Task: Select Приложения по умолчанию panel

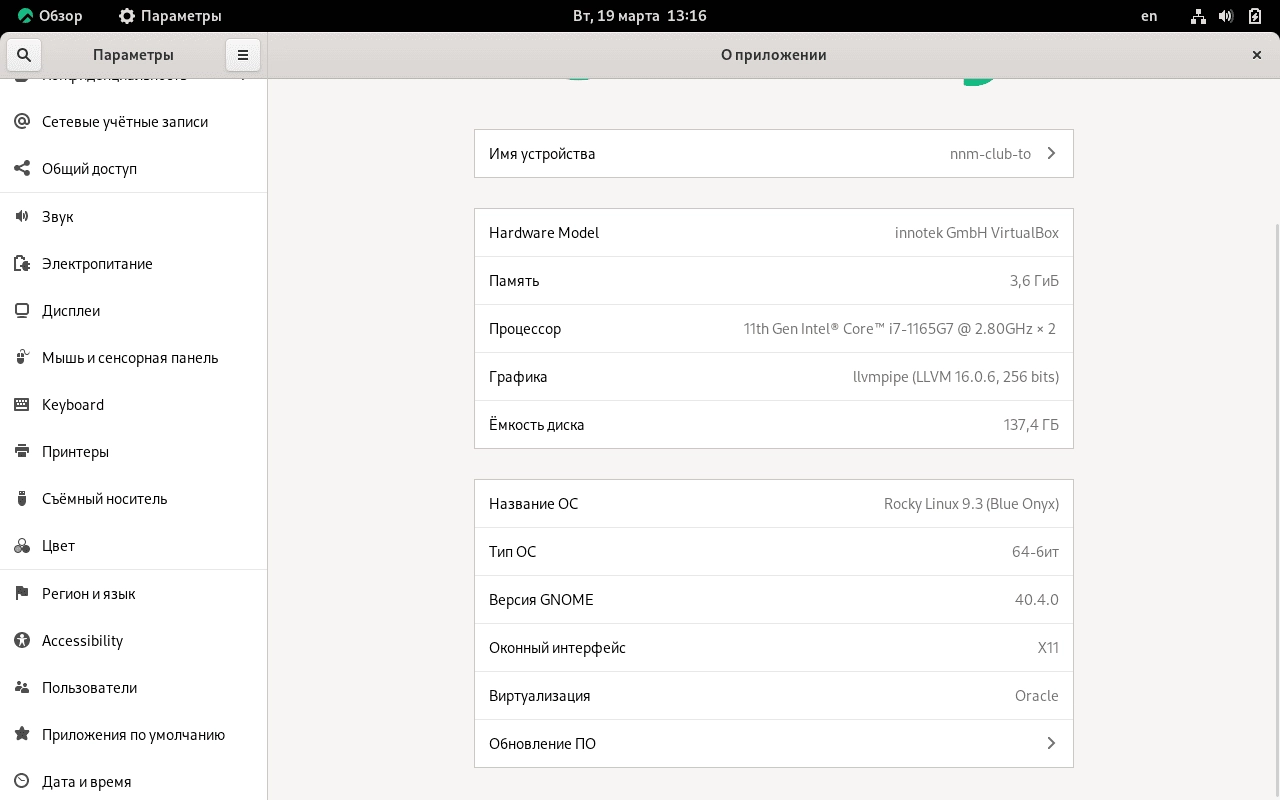Action: [x=134, y=734]
